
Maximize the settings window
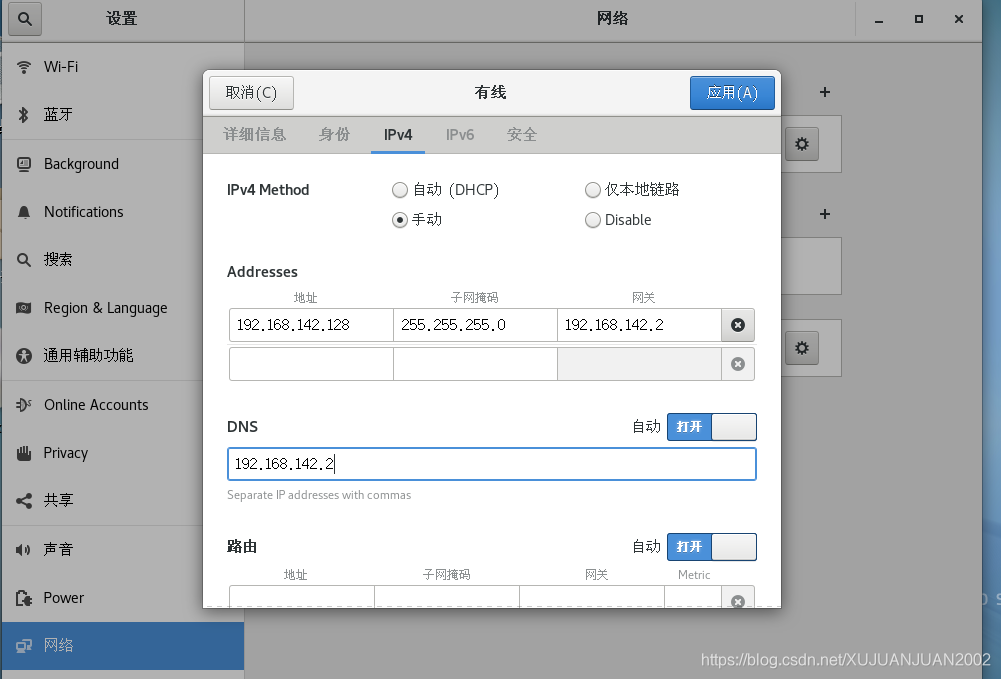[919, 20]
